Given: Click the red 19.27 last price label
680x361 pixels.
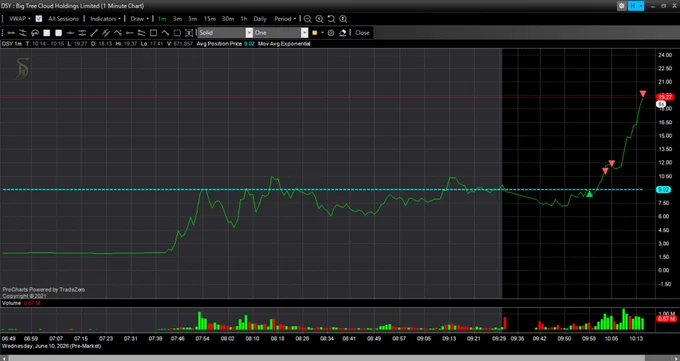Looking at the screenshot, I should 664,97.
